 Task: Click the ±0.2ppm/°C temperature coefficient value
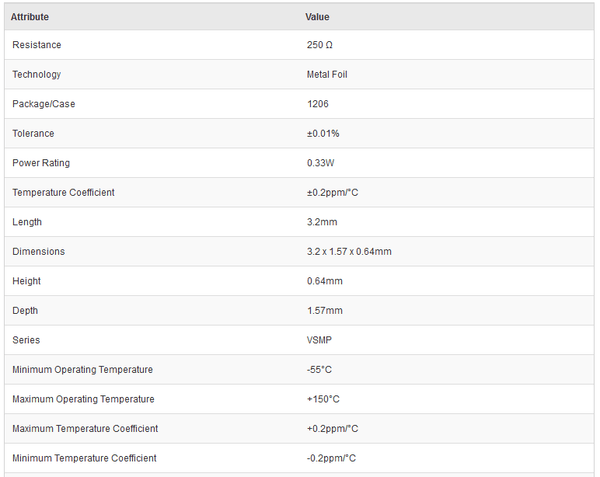(x=334, y=193)
